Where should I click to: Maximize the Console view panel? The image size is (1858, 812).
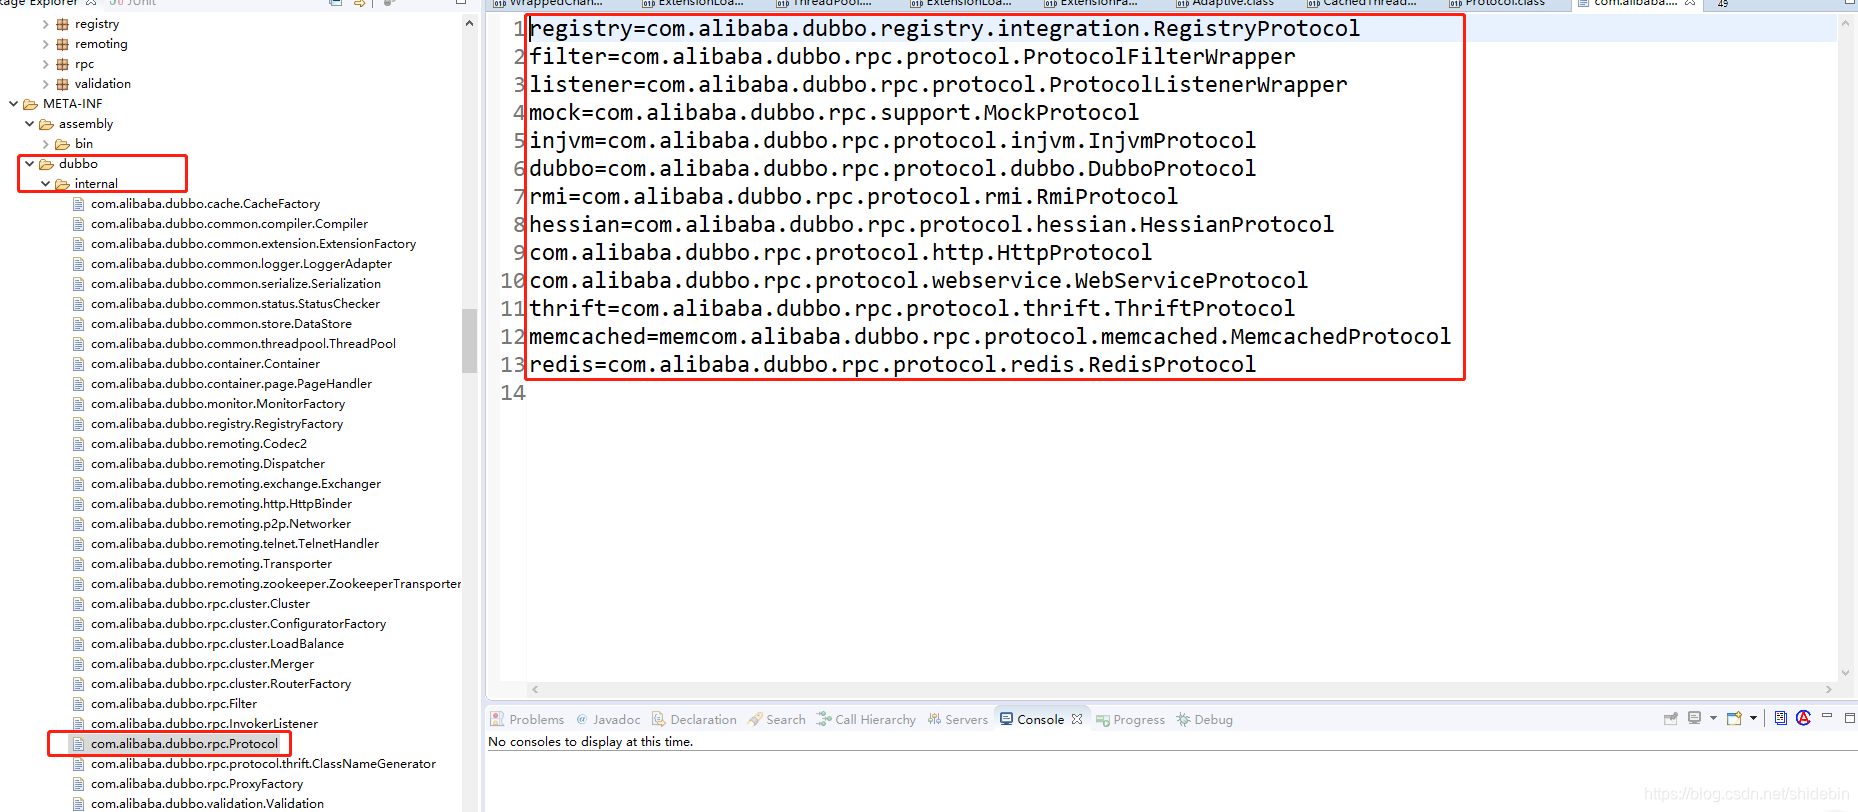coord(1849,717)
